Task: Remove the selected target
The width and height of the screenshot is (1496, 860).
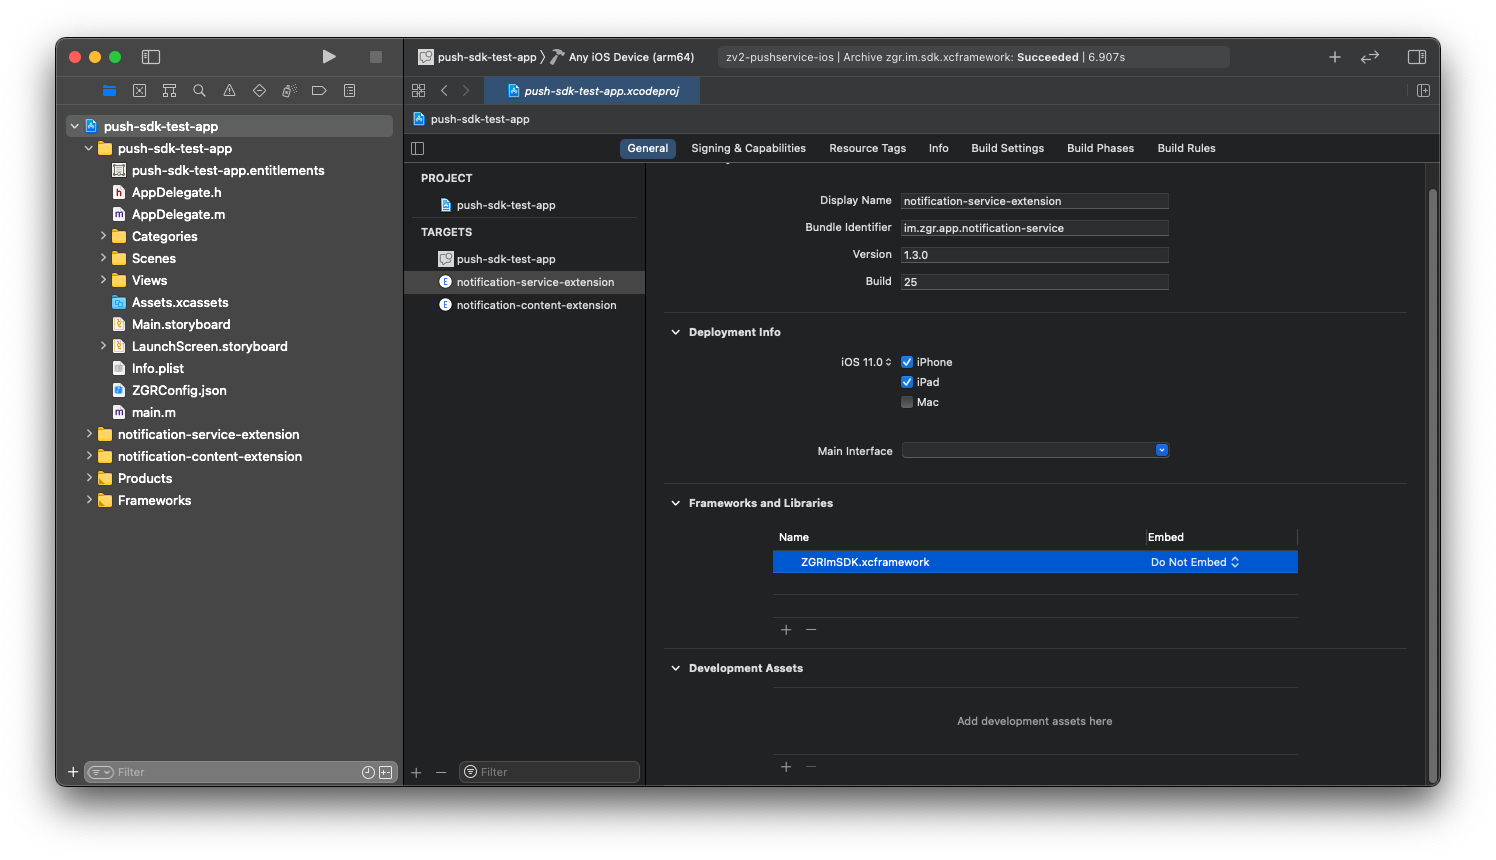Action: (441, 773)
